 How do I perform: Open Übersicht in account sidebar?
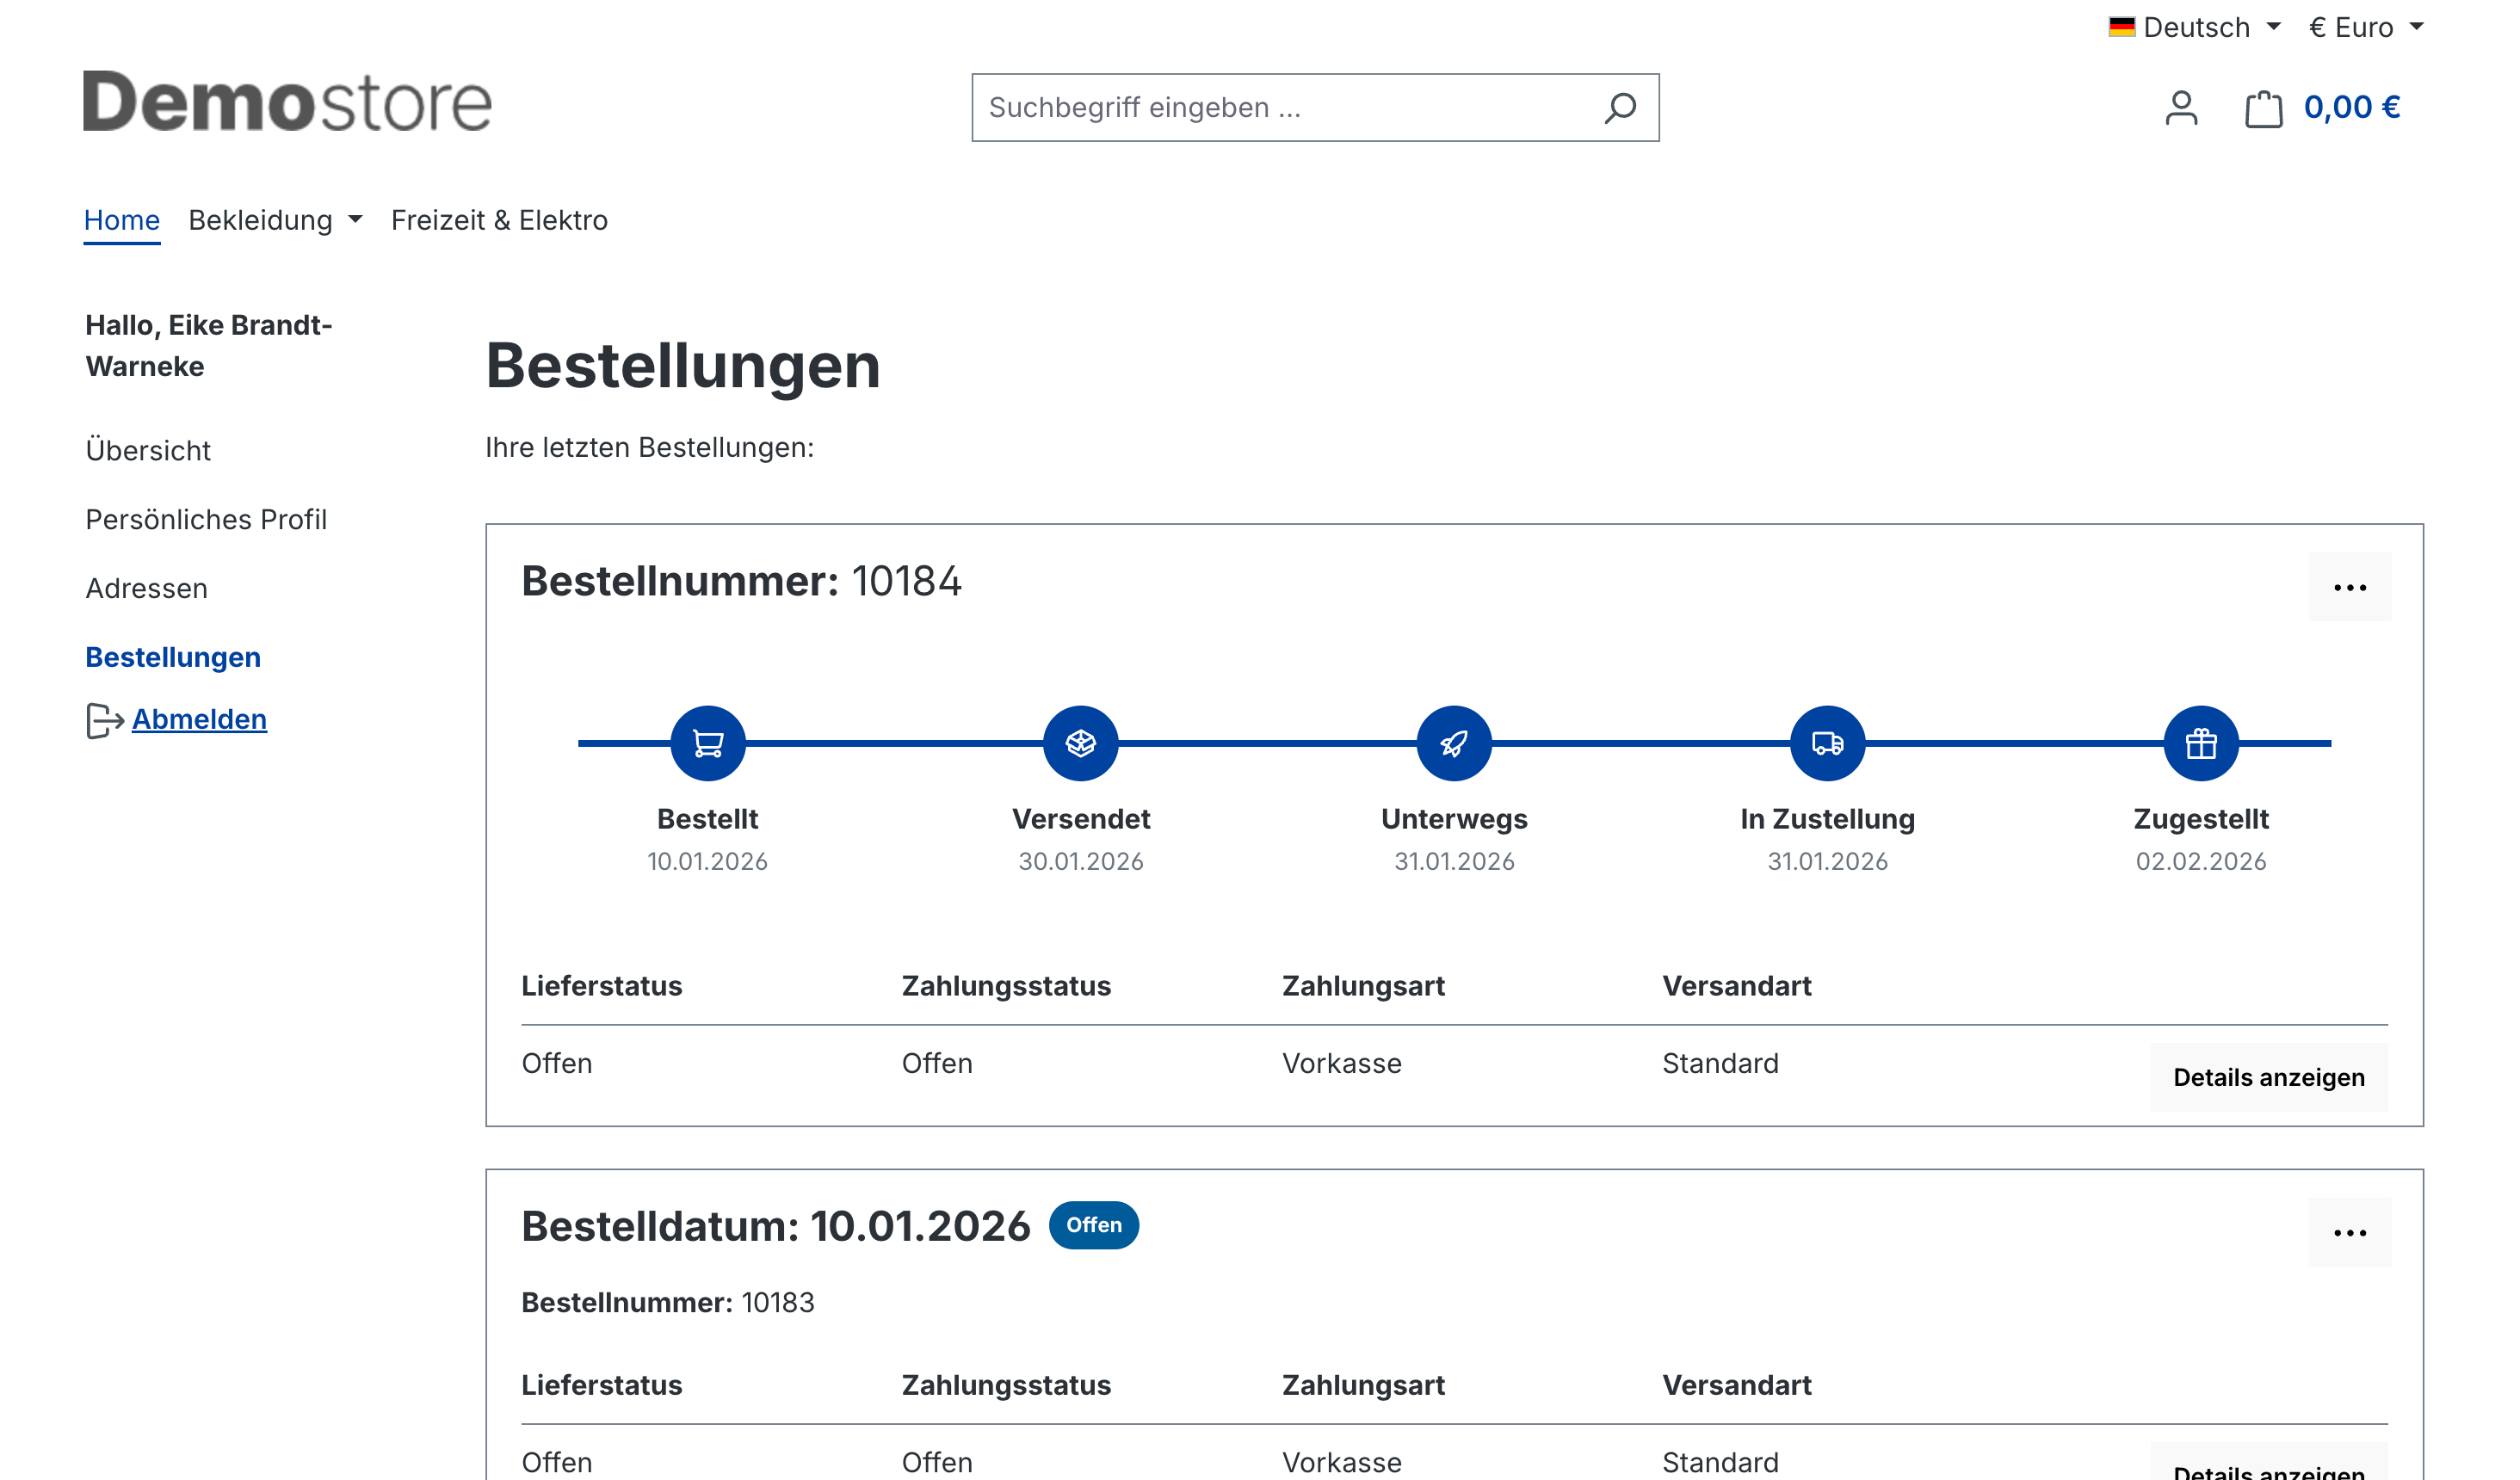pyautogui.click(x=148, y=450)
